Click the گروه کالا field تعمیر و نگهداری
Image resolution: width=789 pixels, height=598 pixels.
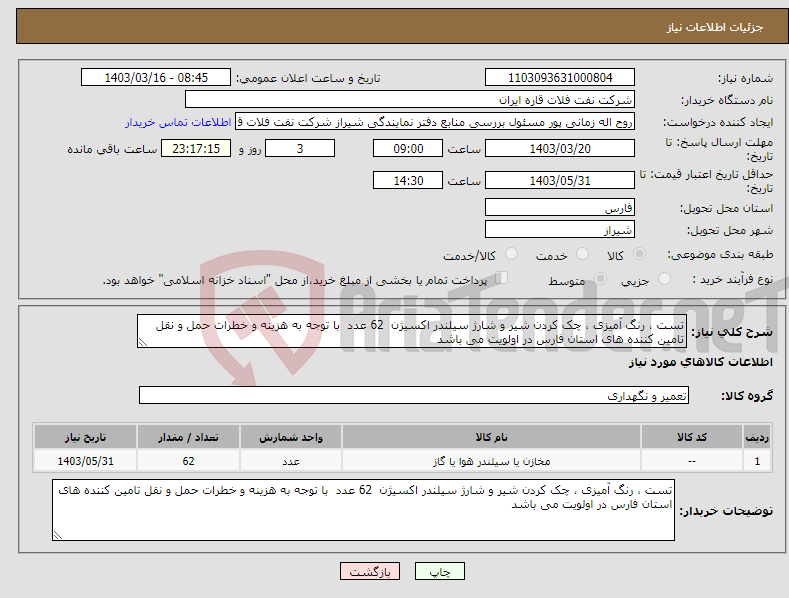point(414,396)
